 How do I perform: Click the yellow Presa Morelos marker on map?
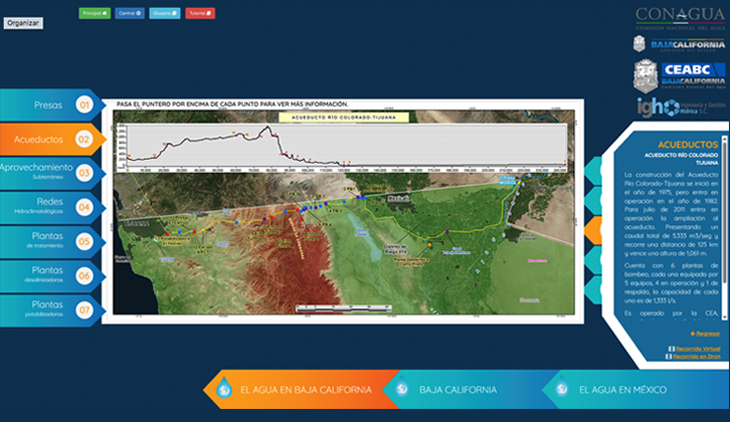click(x=519, y=183)
